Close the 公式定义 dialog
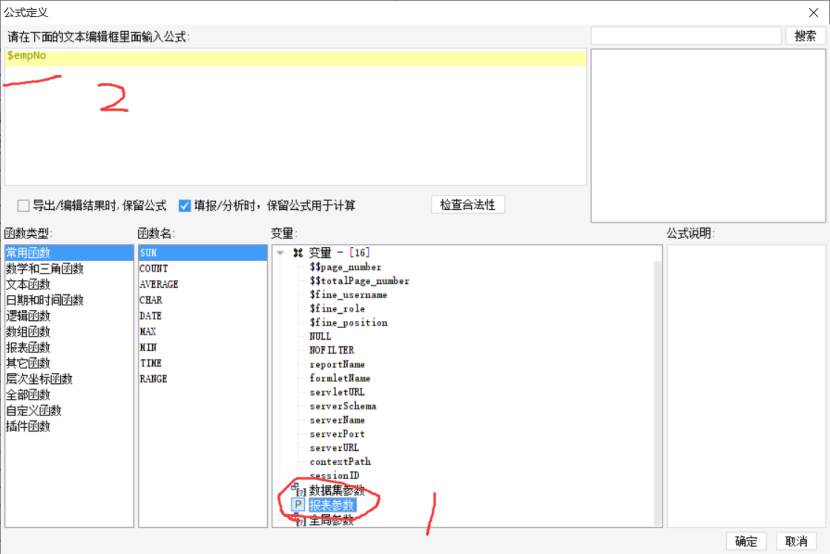Screen dimensions: 830x554 click(x=814, y=12)
